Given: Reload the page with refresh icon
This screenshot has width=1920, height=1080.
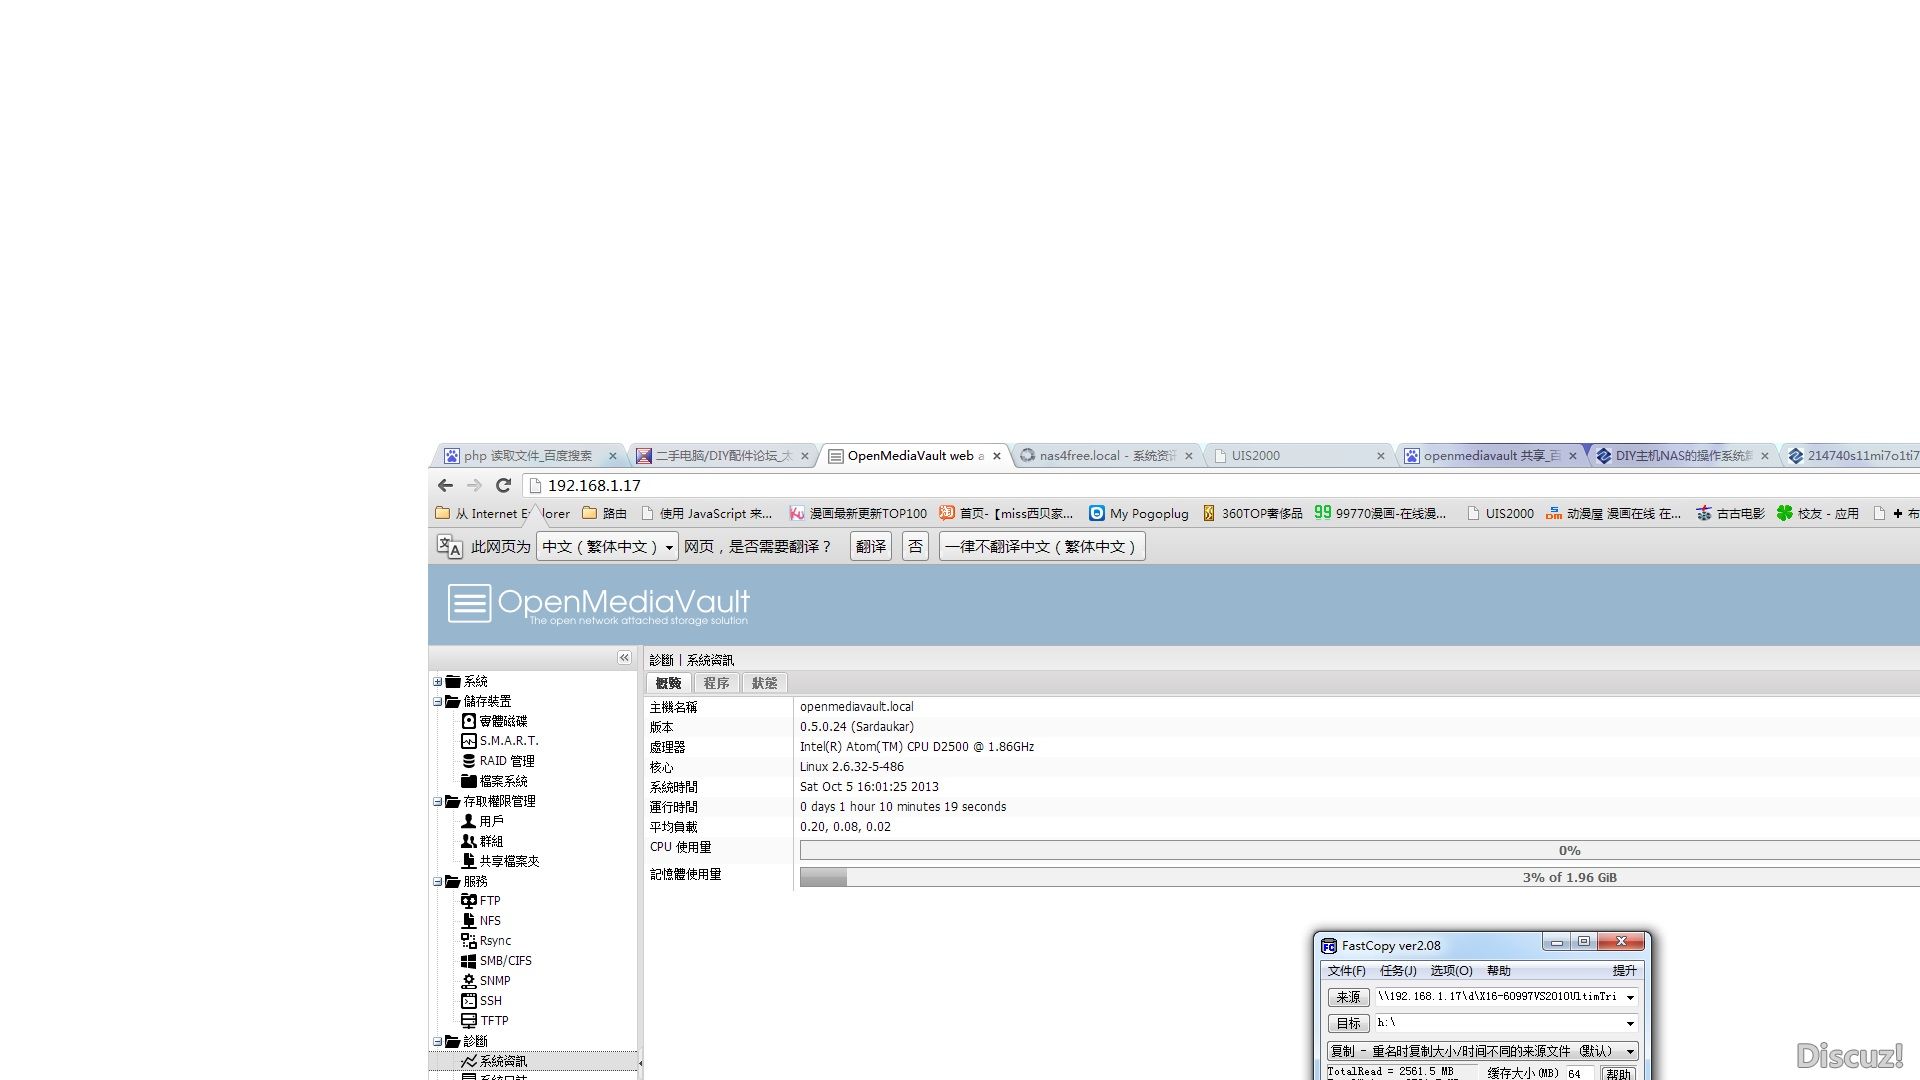Looking at the screenshot, I should click(x=503, y=485).
